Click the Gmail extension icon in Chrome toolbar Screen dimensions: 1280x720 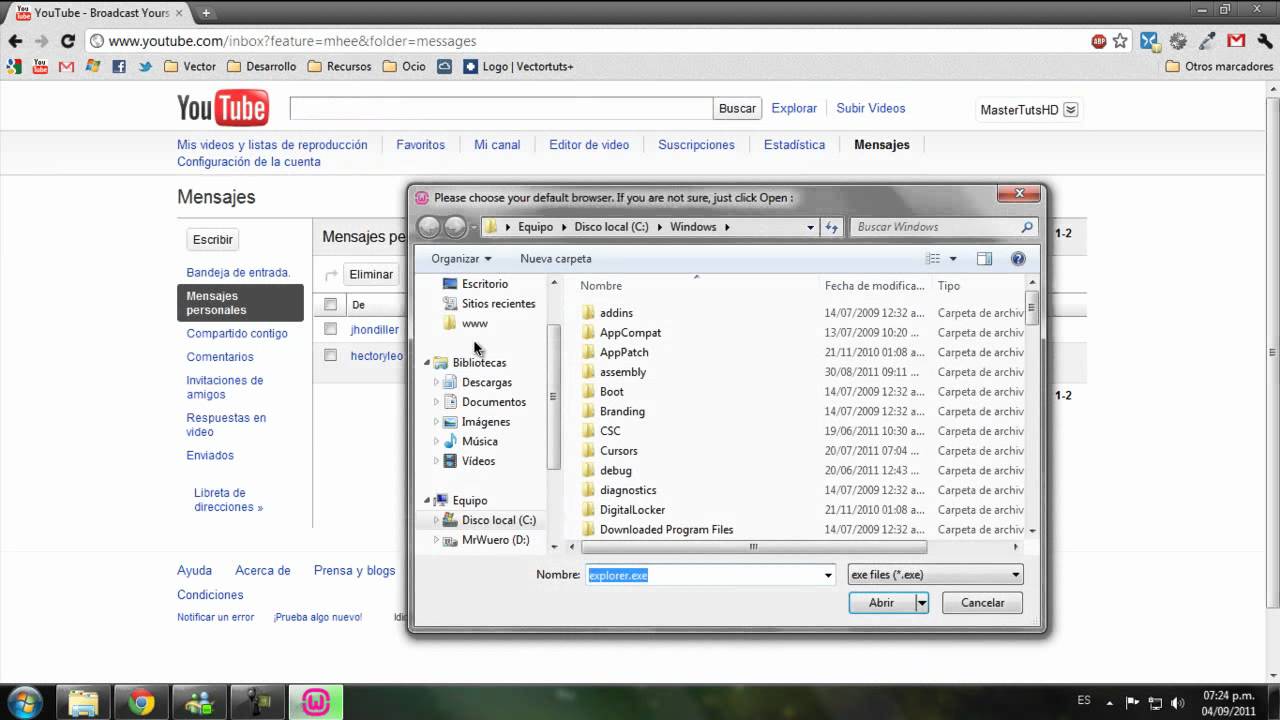[1236, 41]
